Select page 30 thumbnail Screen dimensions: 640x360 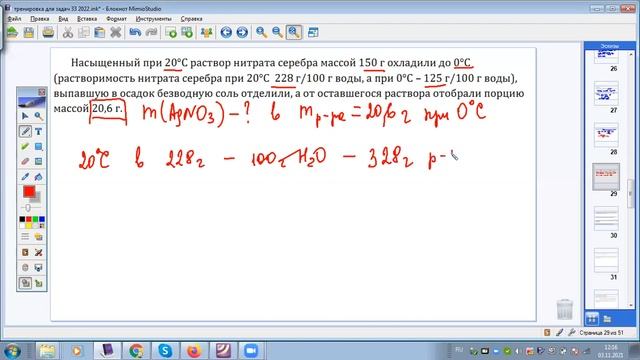point(606,219)
